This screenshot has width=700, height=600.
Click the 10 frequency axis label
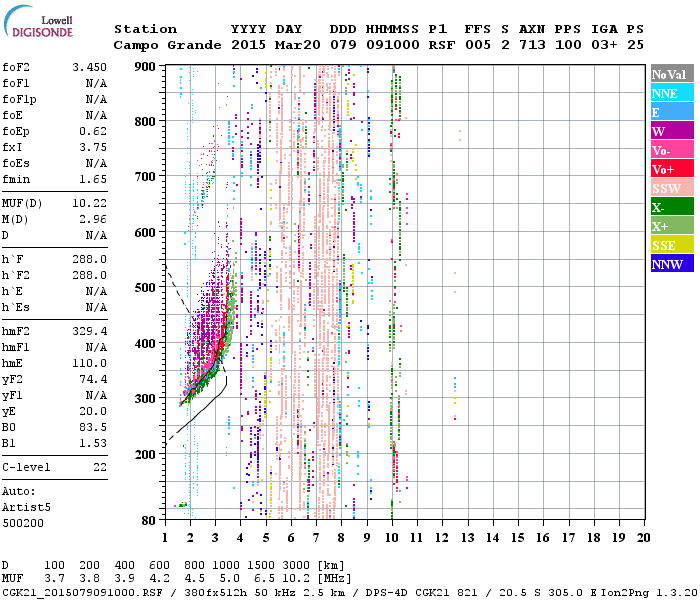392,538
